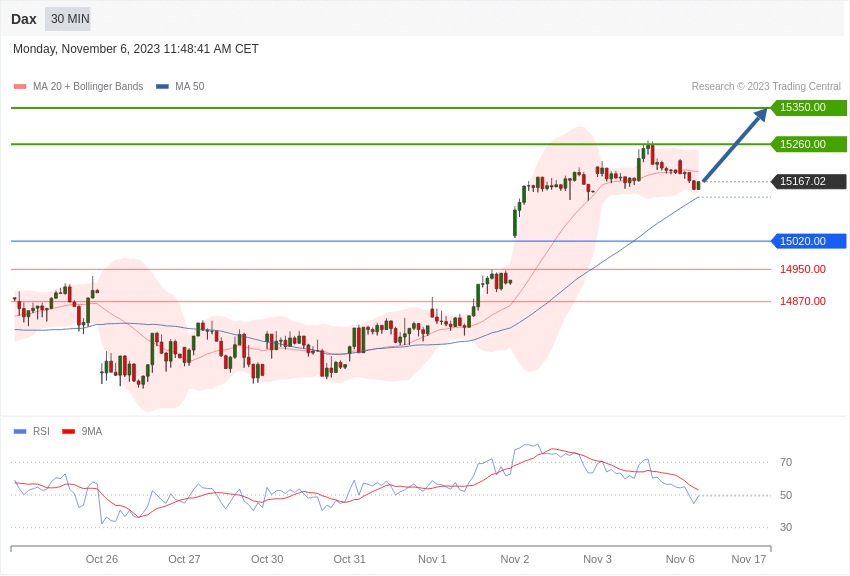850x576 pixels.
Task: Select the 15350.00 resistance price tag
Action: click(808, 107)
